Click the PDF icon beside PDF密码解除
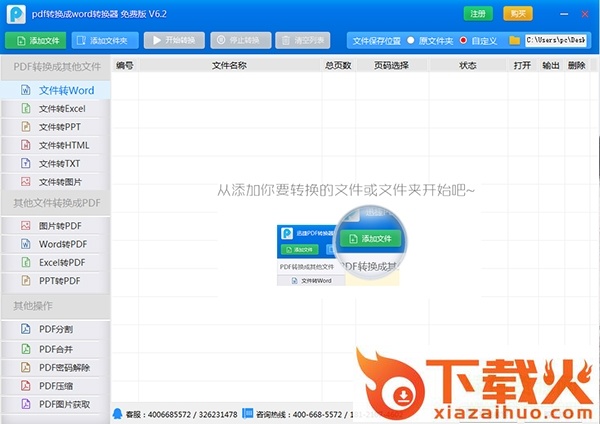Screen dimensions: 600x424 coord(26,367)
